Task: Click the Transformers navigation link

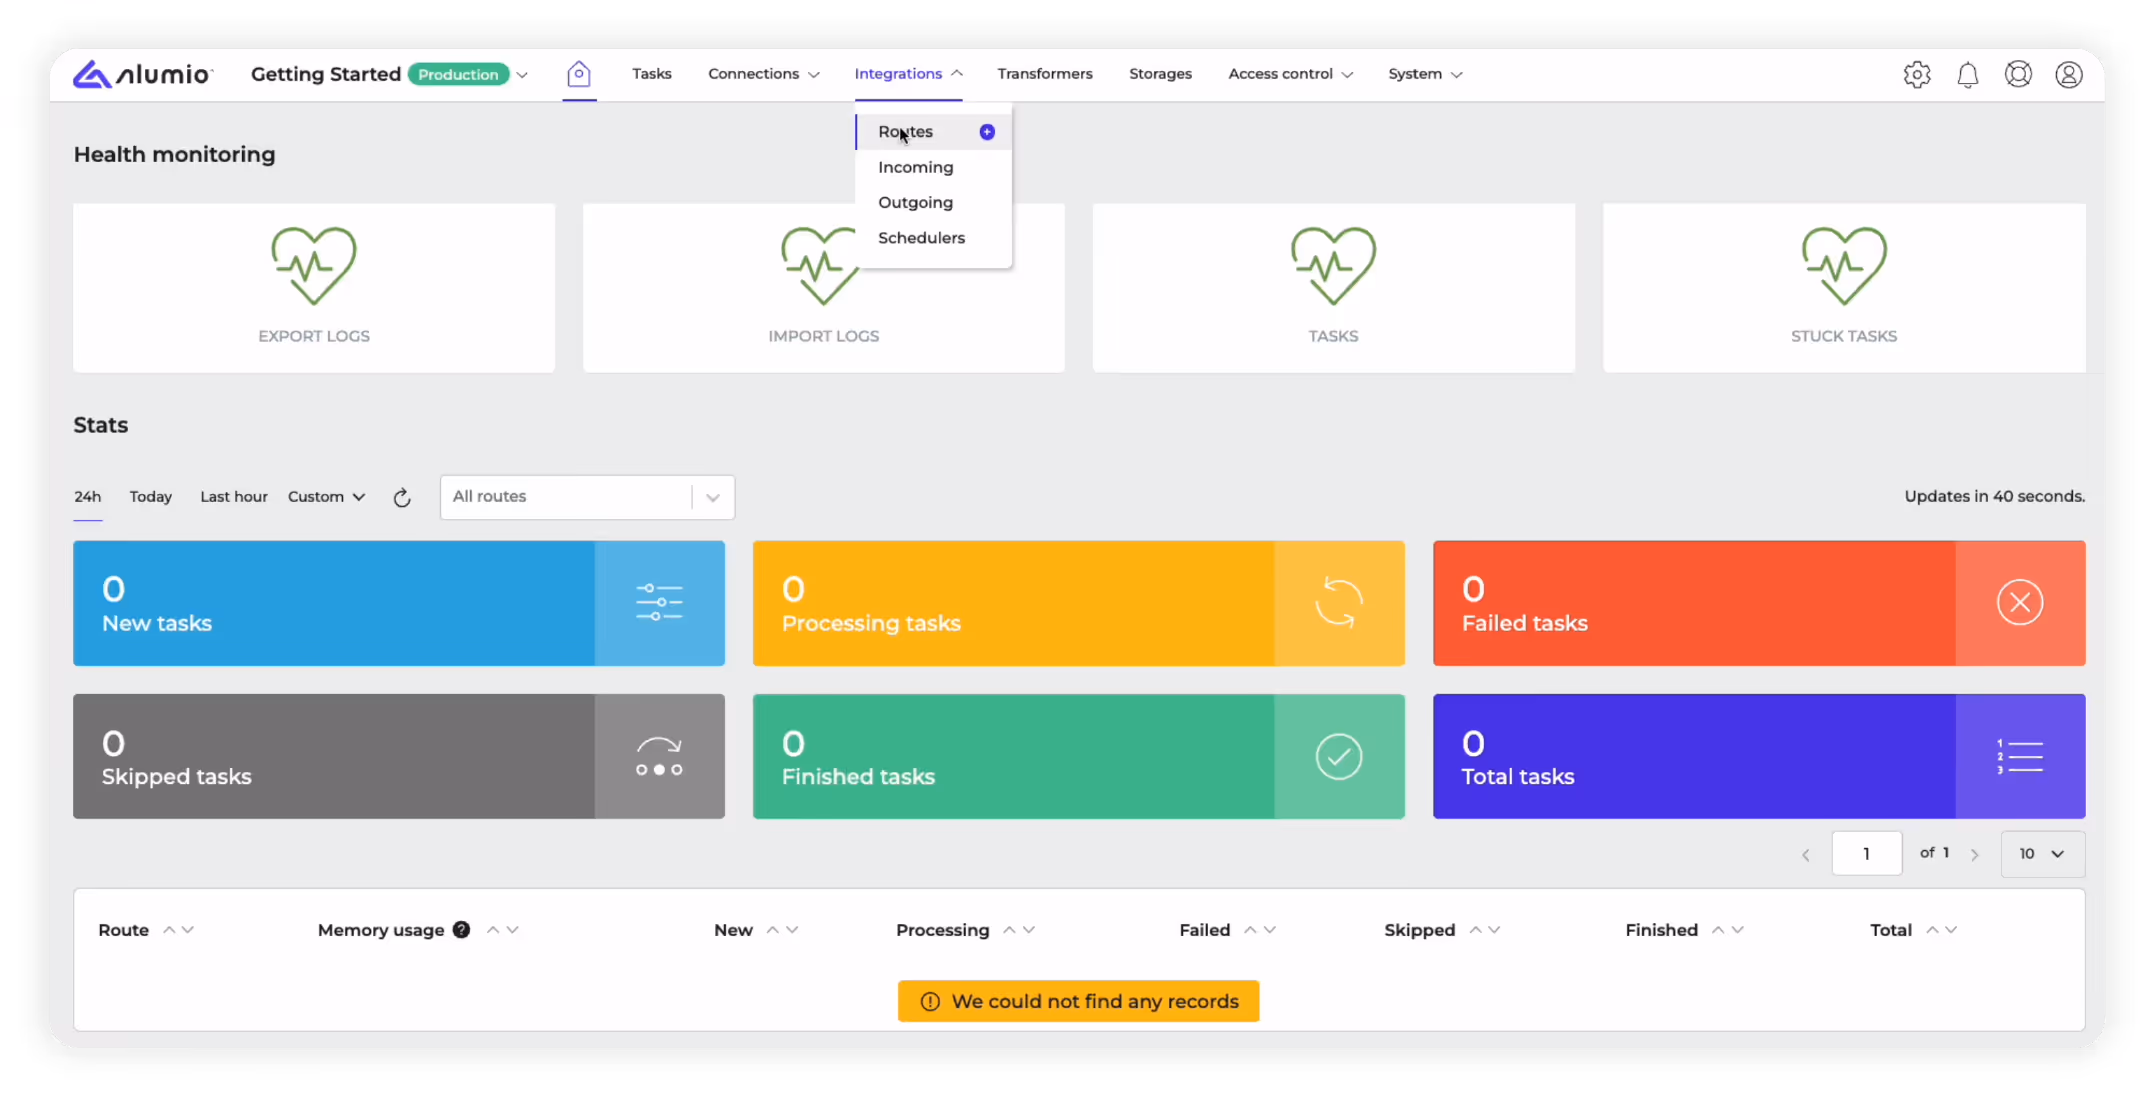Action: click(x=1044, y=74)
